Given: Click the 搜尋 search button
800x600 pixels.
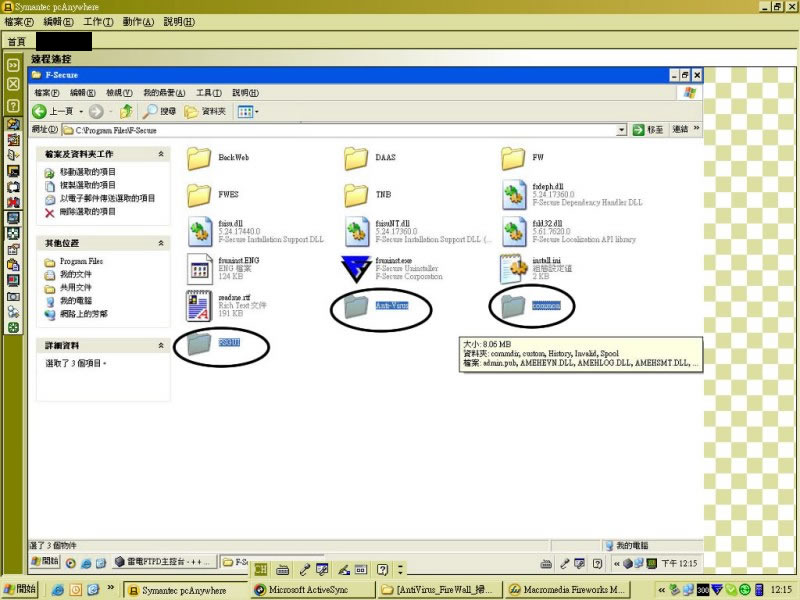Looking at the screenshot, I should [x=159, y=111].
